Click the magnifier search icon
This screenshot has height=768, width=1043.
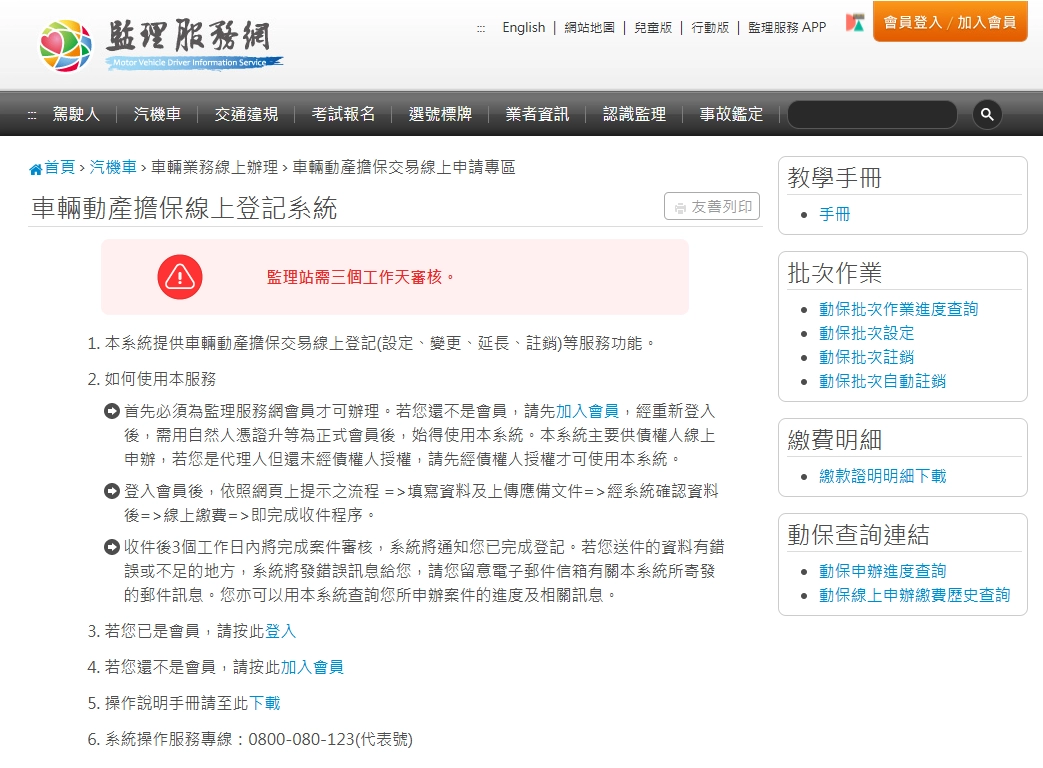pyautogui.click(x=987, y=115)
